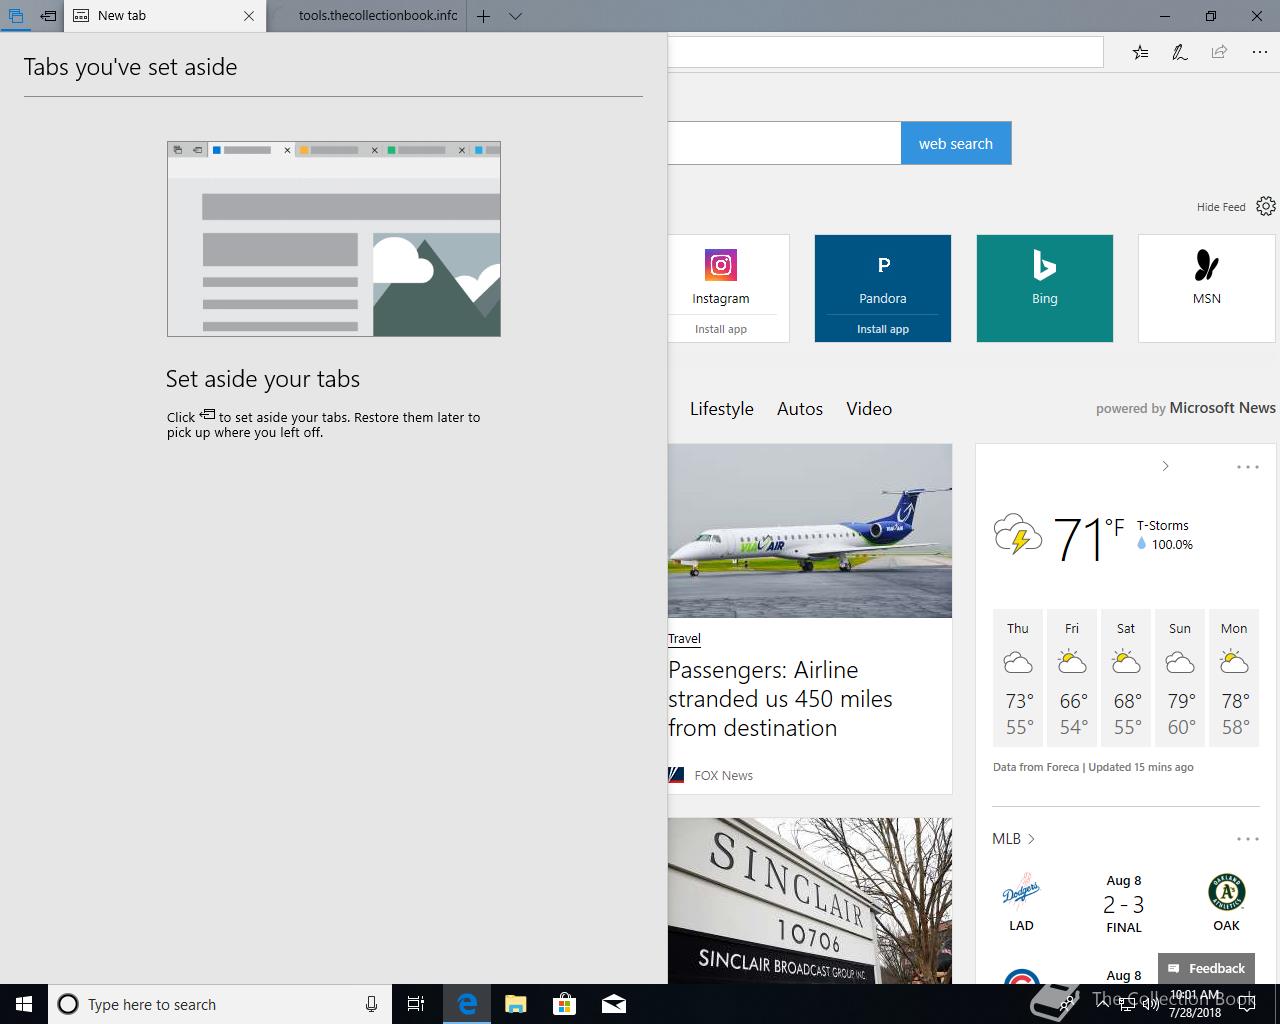
Task: Click the T-Storms weather icon
Action: click(1018, 534)
